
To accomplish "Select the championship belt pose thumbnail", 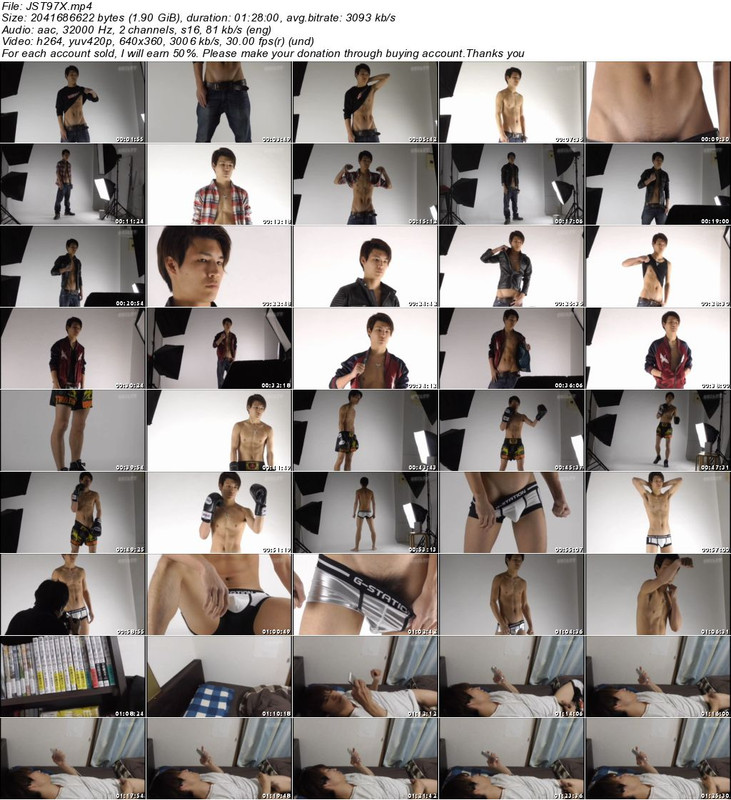I will [x=219, y=430].
